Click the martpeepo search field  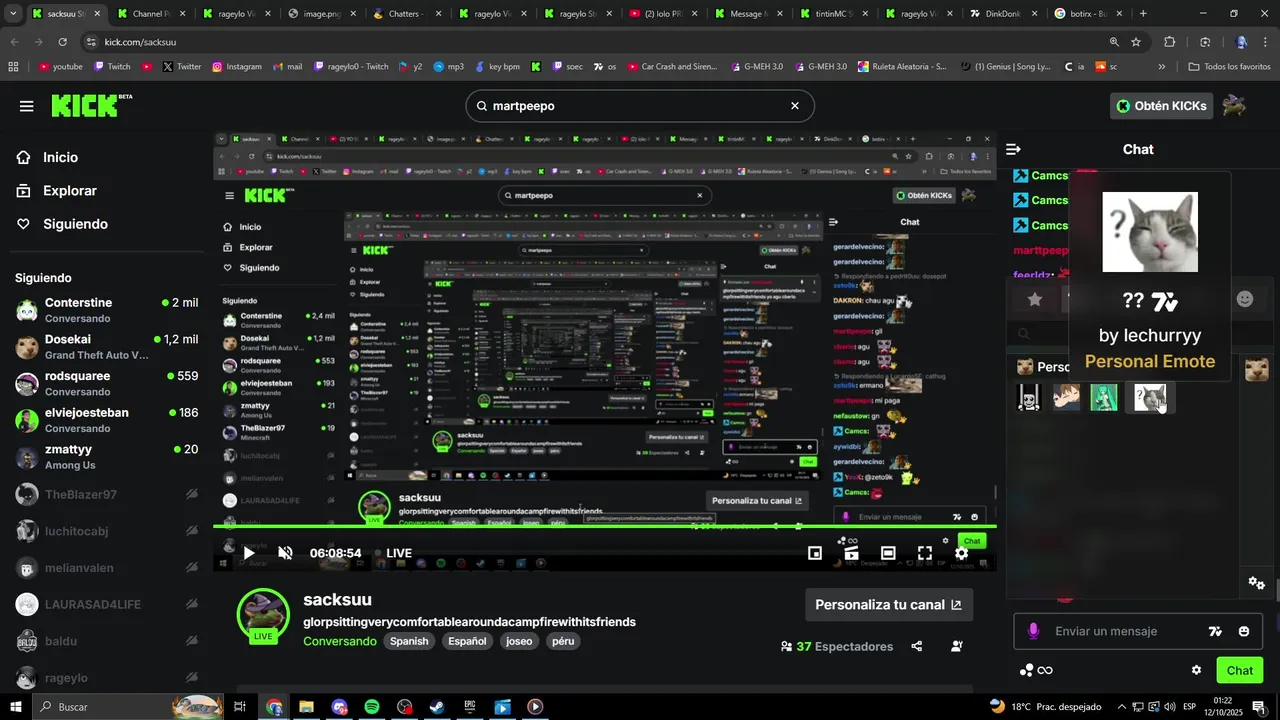pos(639,106)
